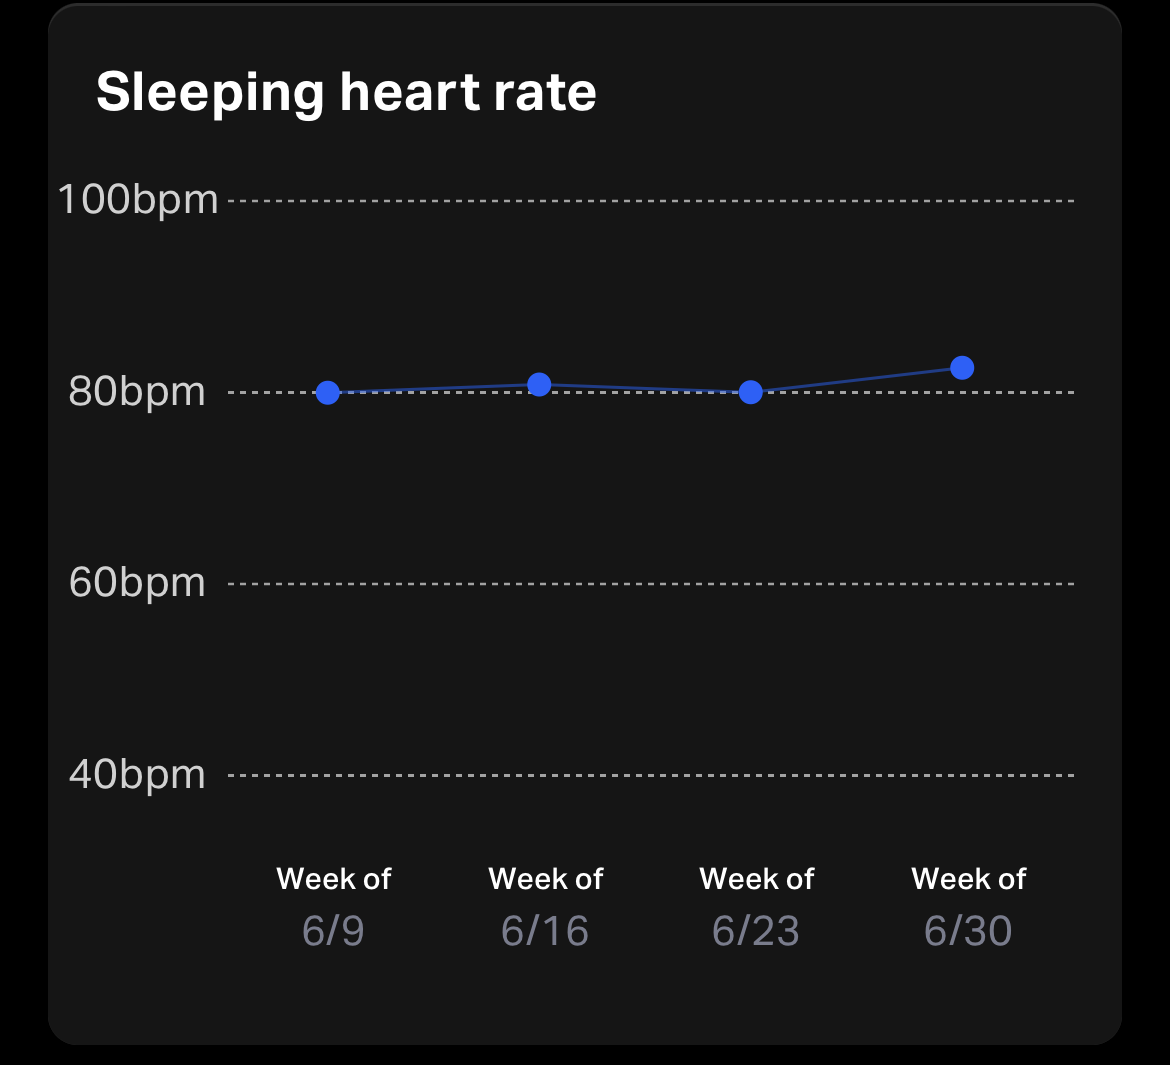Screen dimensions: 1170x1065
Task: Click the 80bpm axis label
Action: tap(137, 392)
